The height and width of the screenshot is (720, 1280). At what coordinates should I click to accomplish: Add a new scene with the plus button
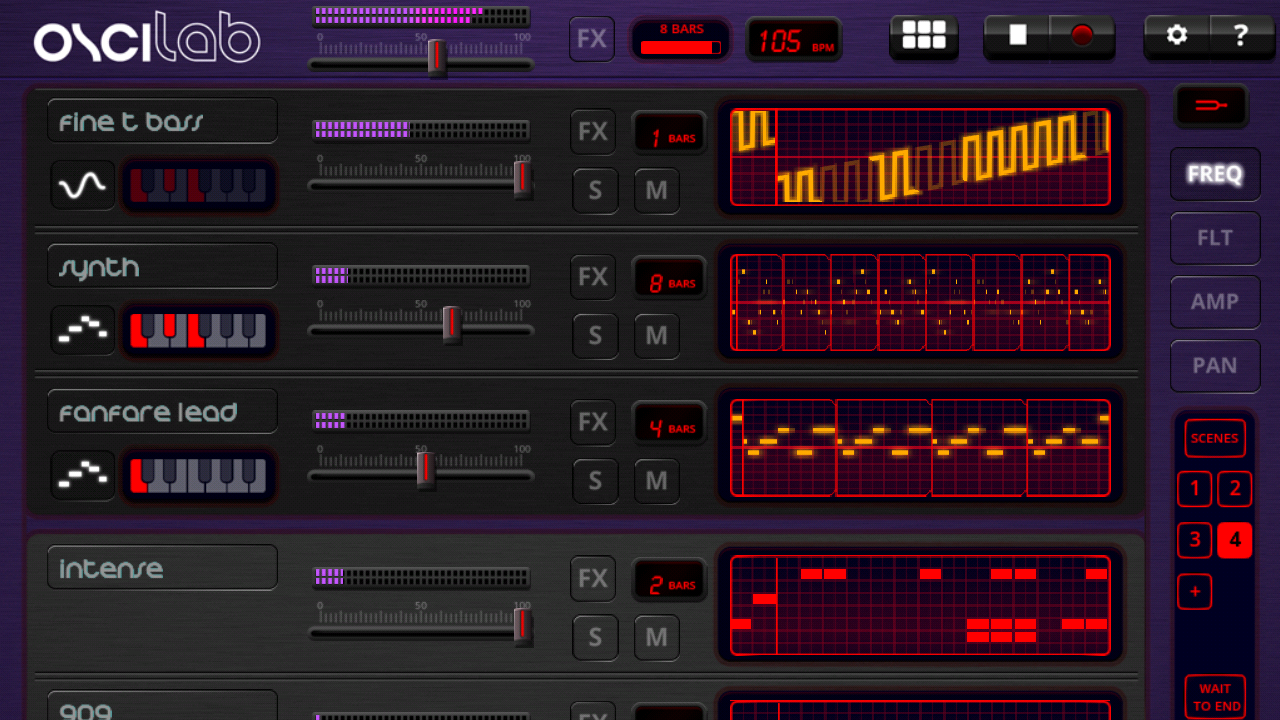point(1194,592)
